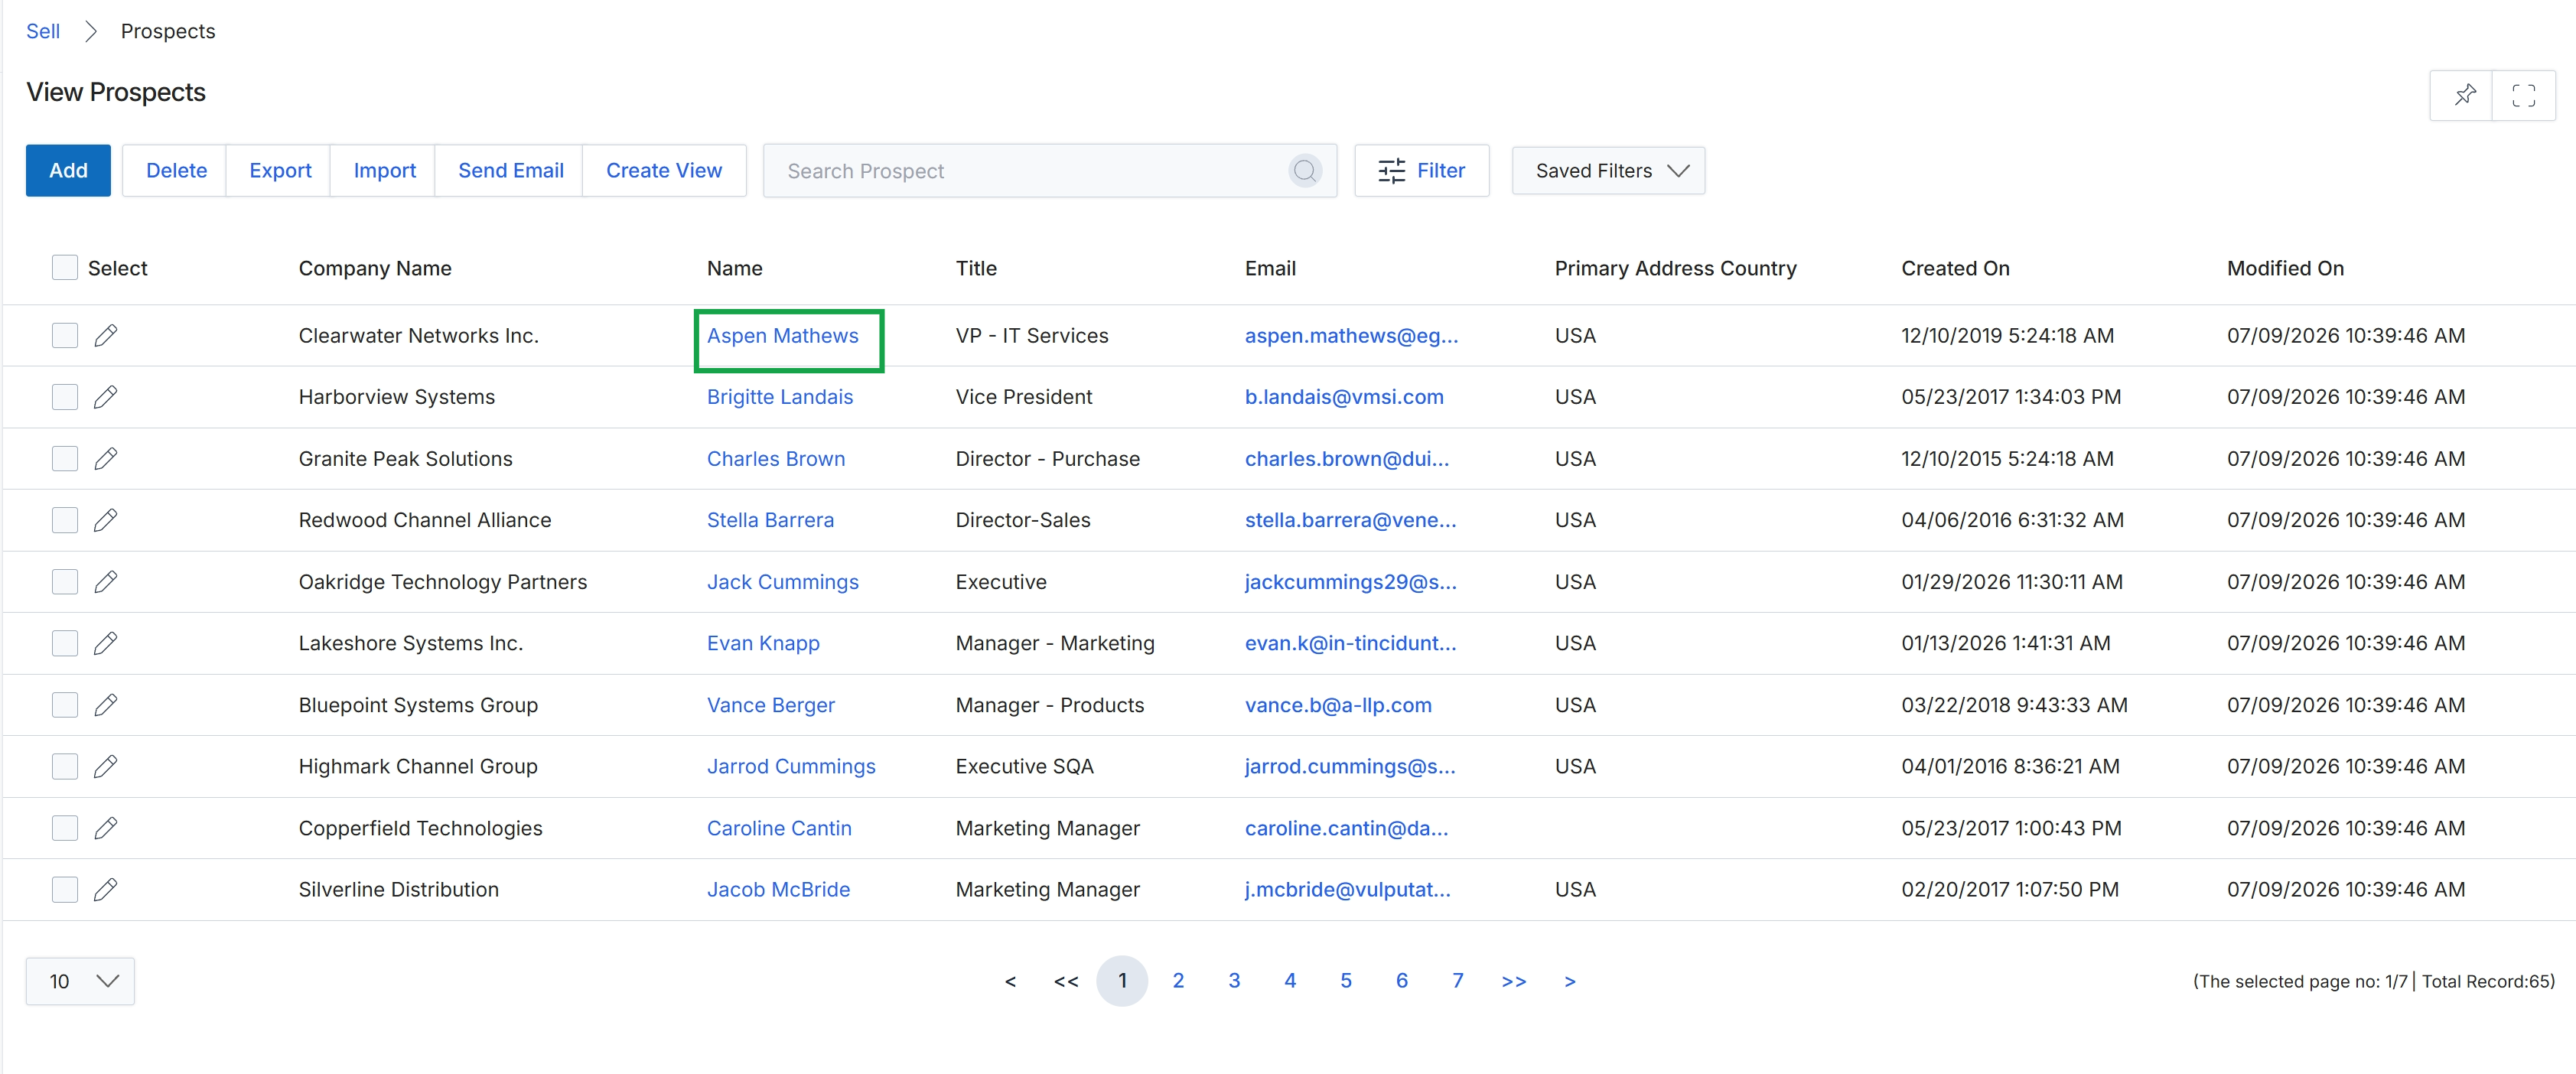The width and height of the screenshot is (2576, 1074).
Task: Edit the Bluepoint Systems Group row
Action: [x=106, y=705]
